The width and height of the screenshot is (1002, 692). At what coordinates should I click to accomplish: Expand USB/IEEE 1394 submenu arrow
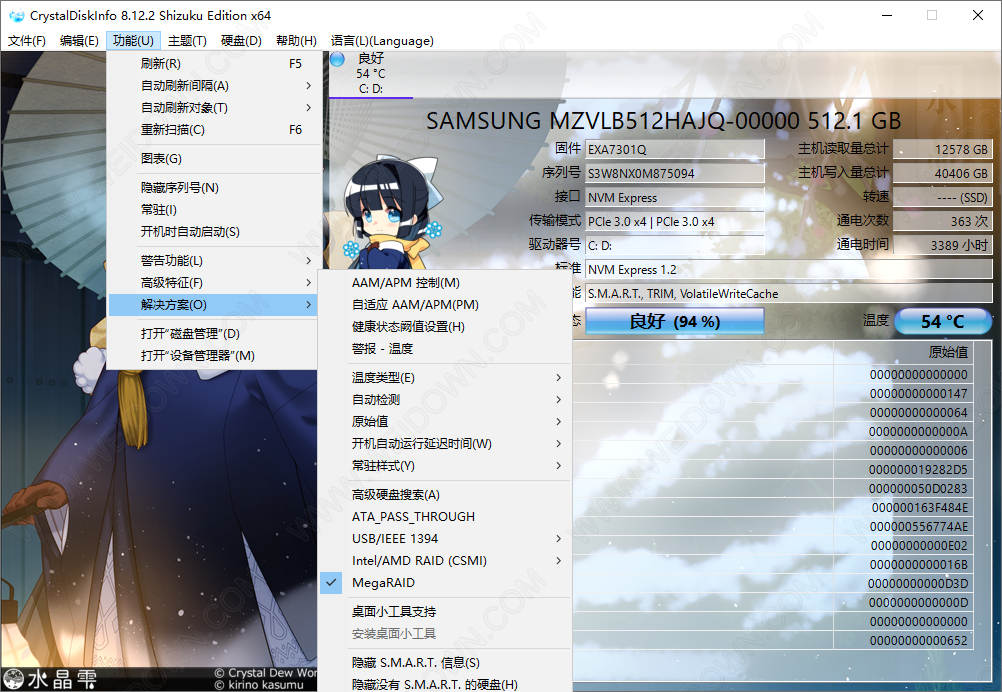pyautogui.click(x=559, y=539)
